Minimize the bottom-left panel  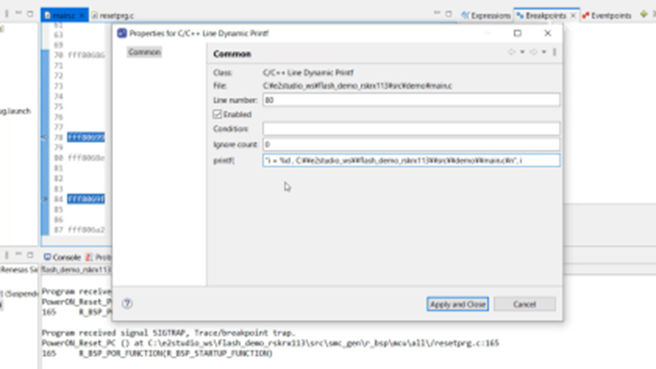(18, 254)
